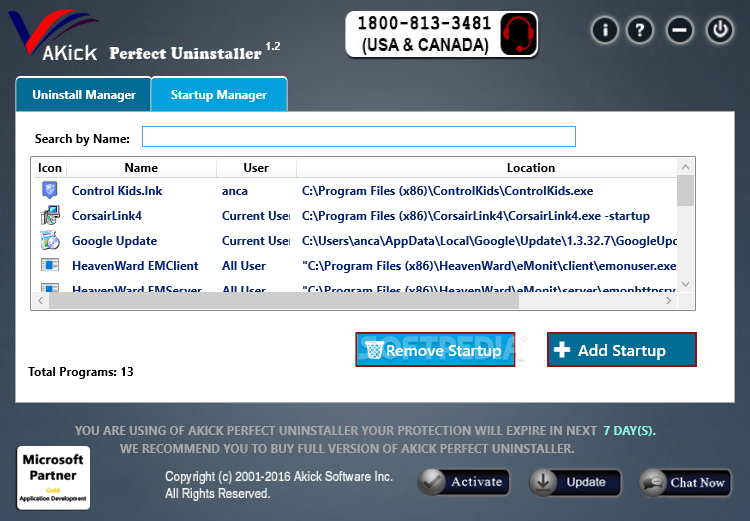Sort by the User column header
This screenshot has height=521, width=750.
(x=256, y=167)
